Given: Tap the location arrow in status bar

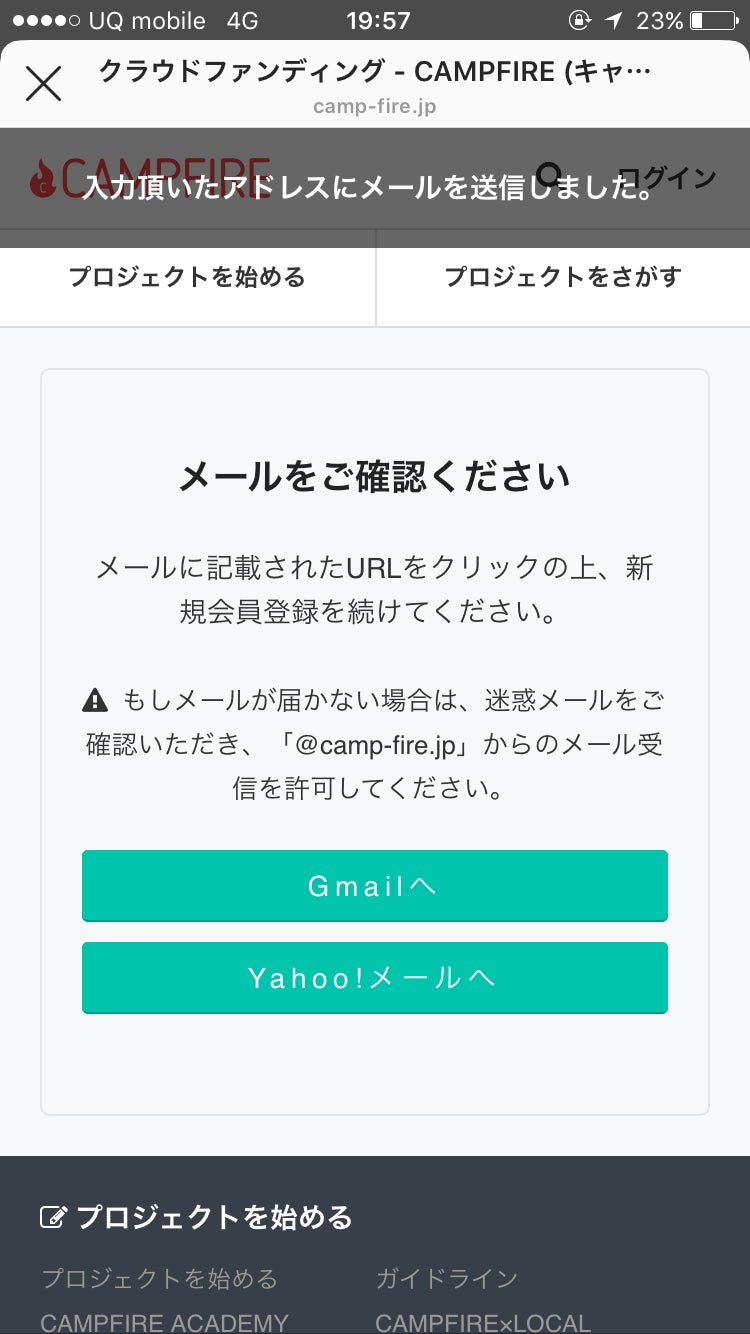Looking at the screenshot, I should pyautogui.click(x=613, y=20).
